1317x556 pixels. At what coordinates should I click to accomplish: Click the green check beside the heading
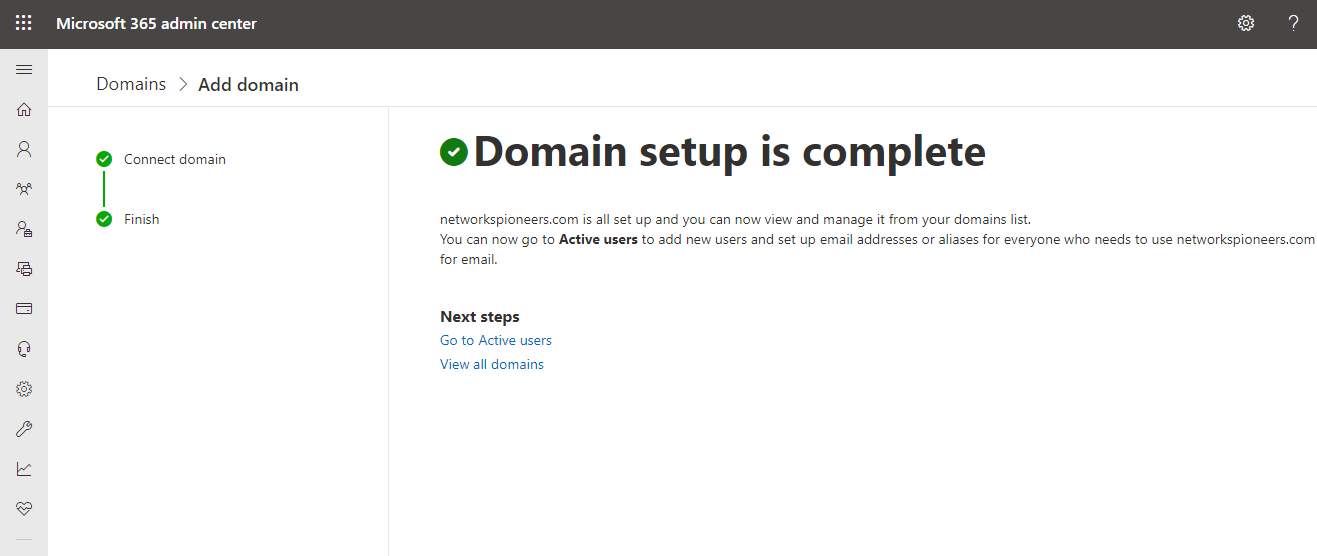click(x=454, y=152)
